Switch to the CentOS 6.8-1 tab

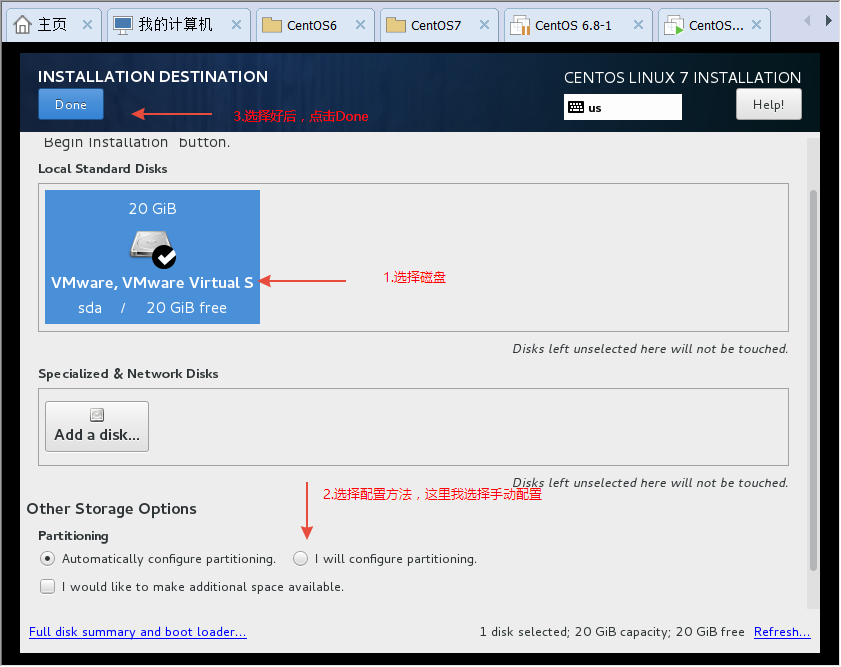tap(578, 25)
